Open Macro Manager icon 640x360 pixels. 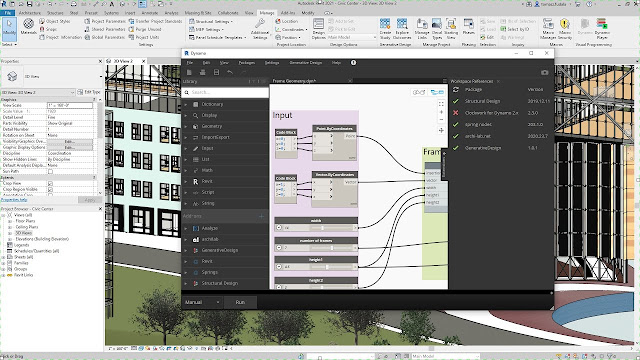pos(548,29)
